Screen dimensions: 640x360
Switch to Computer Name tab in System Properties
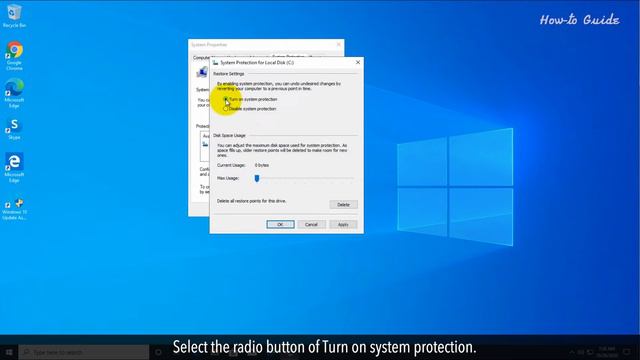coord(202,58)
